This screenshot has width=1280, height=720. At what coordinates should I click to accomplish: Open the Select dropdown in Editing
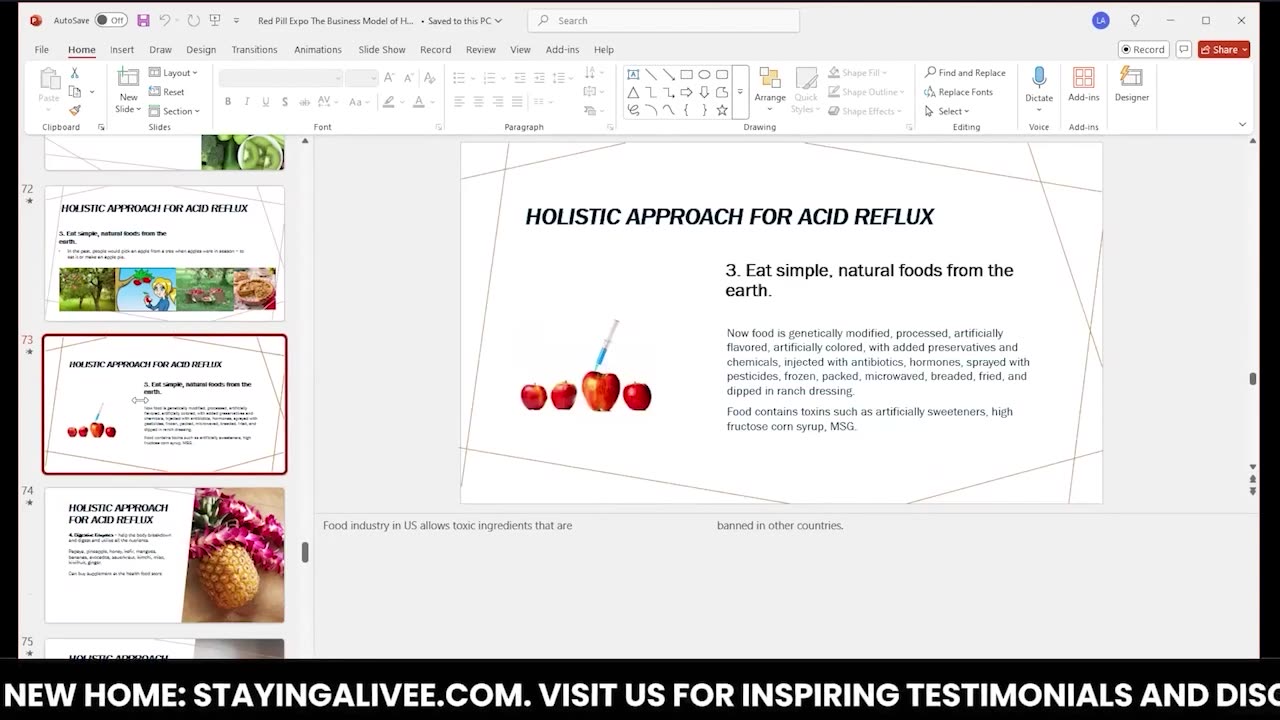click(946, 111)
